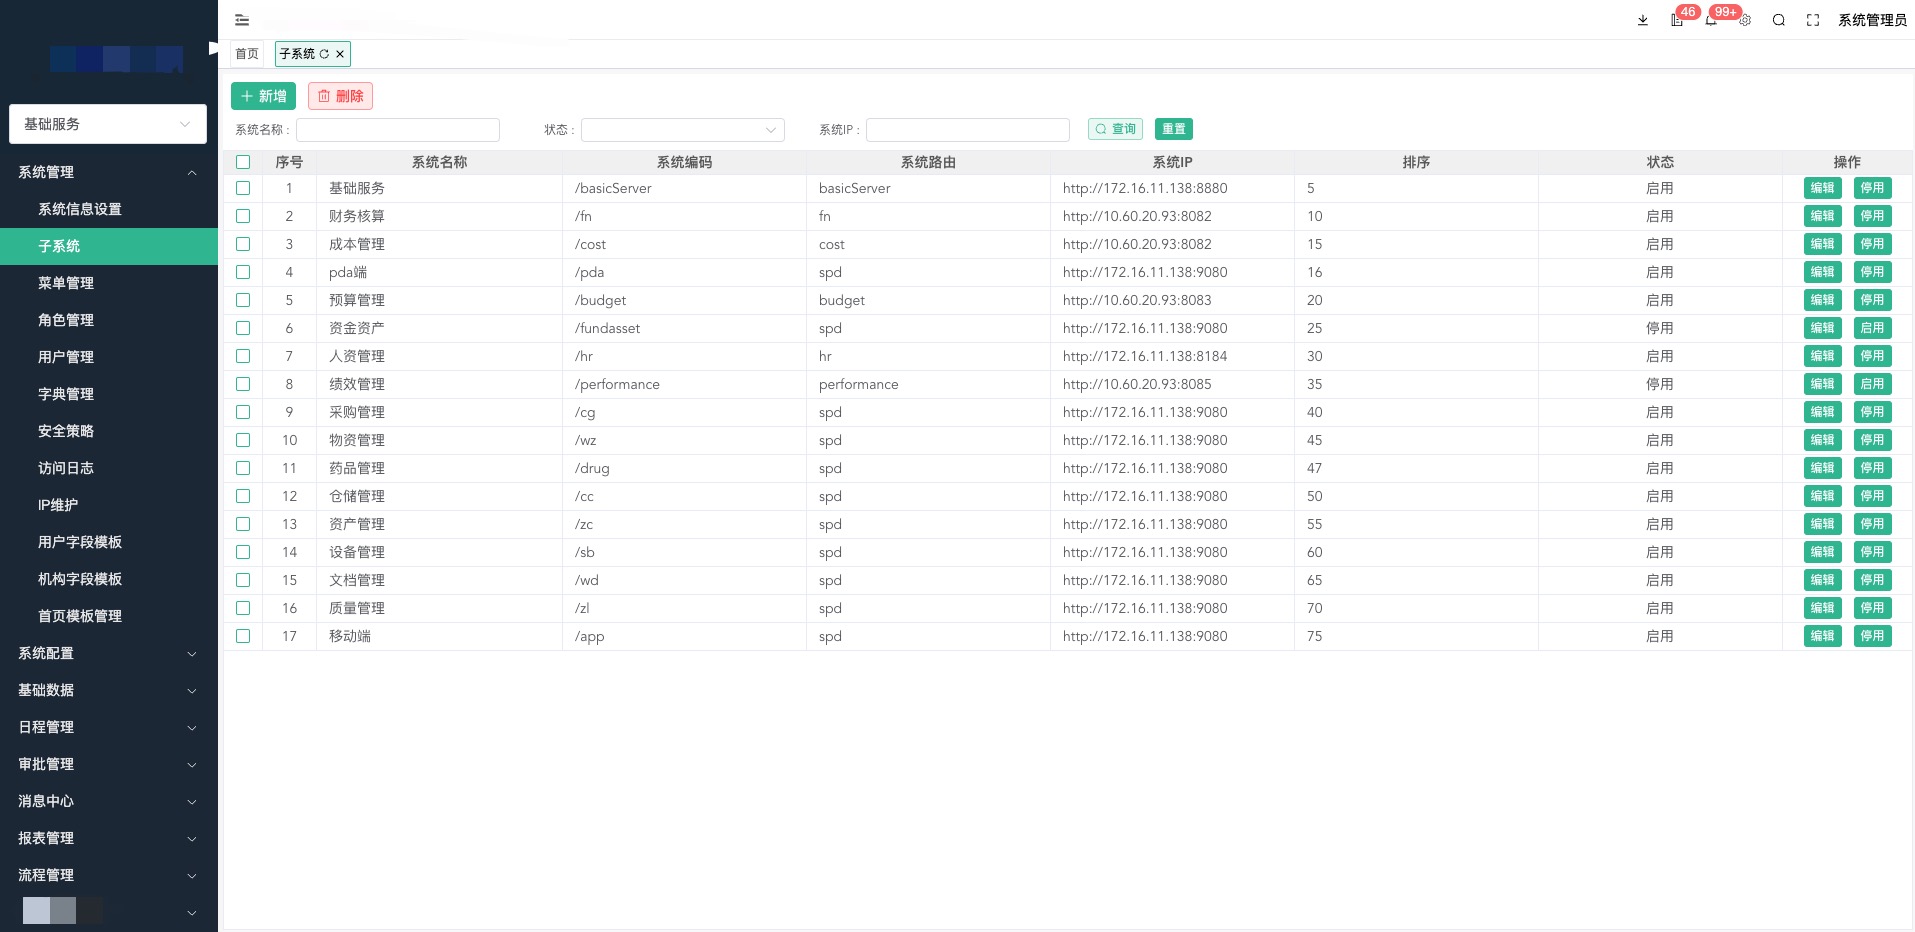Open the 系统管理员 user menu
This screenshot has height=932, width=1915.
[x=1872, y=20]
